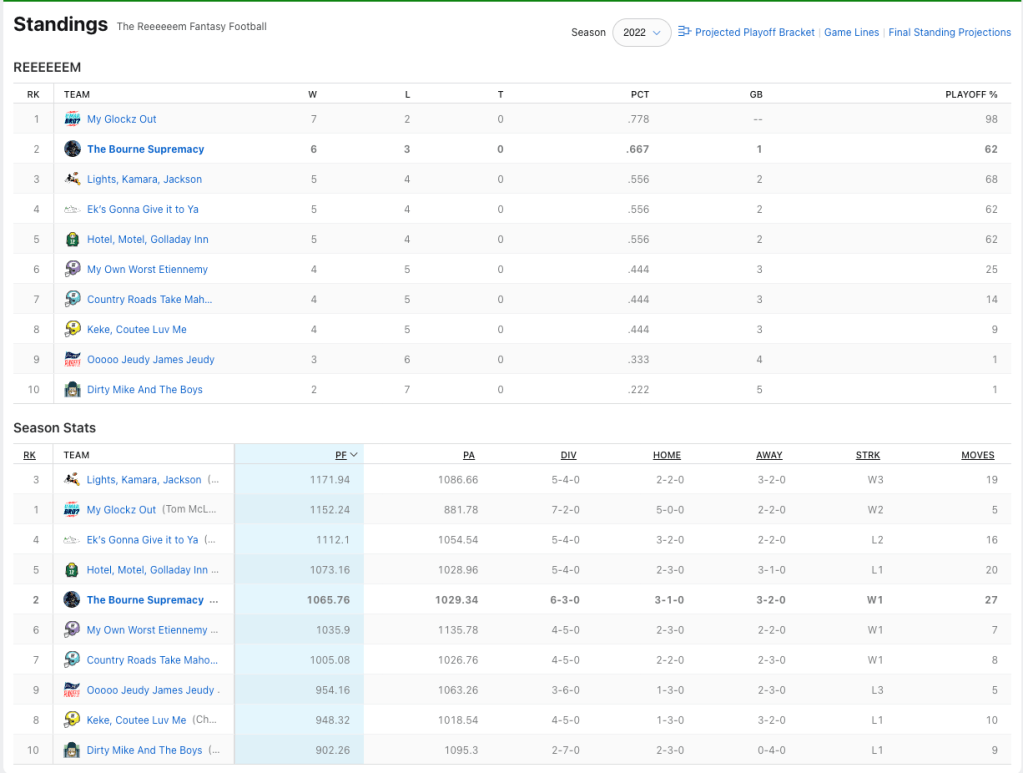This screenshot has height=773, width=1023.
Task: Click Ooooo Jeudy James Jeudy logo in Season Stats
Action: click(x=72, y=690)
